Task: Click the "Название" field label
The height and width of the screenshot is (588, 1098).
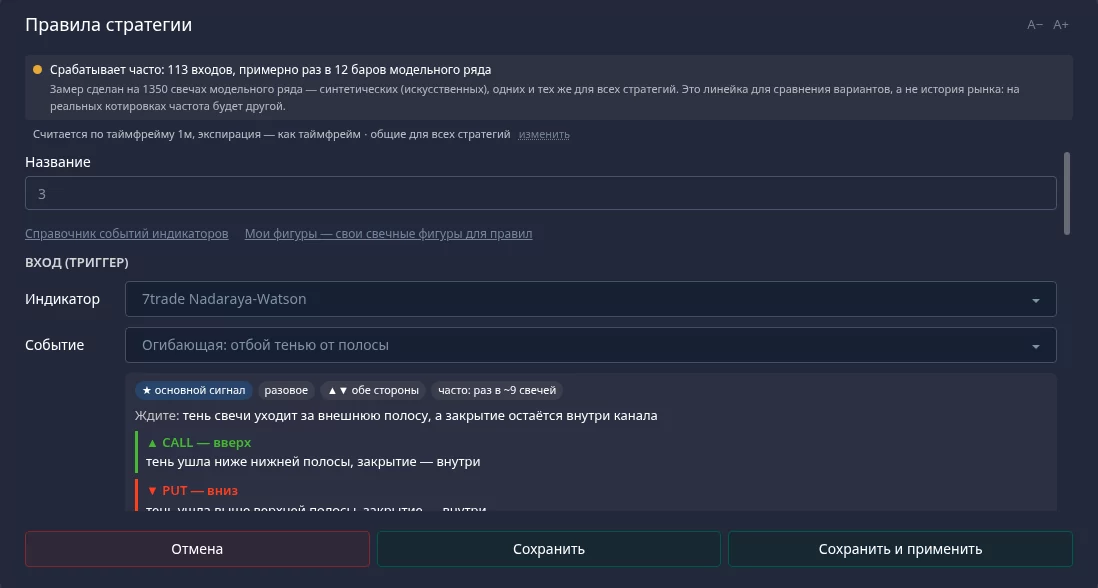Action: [58, 162]
